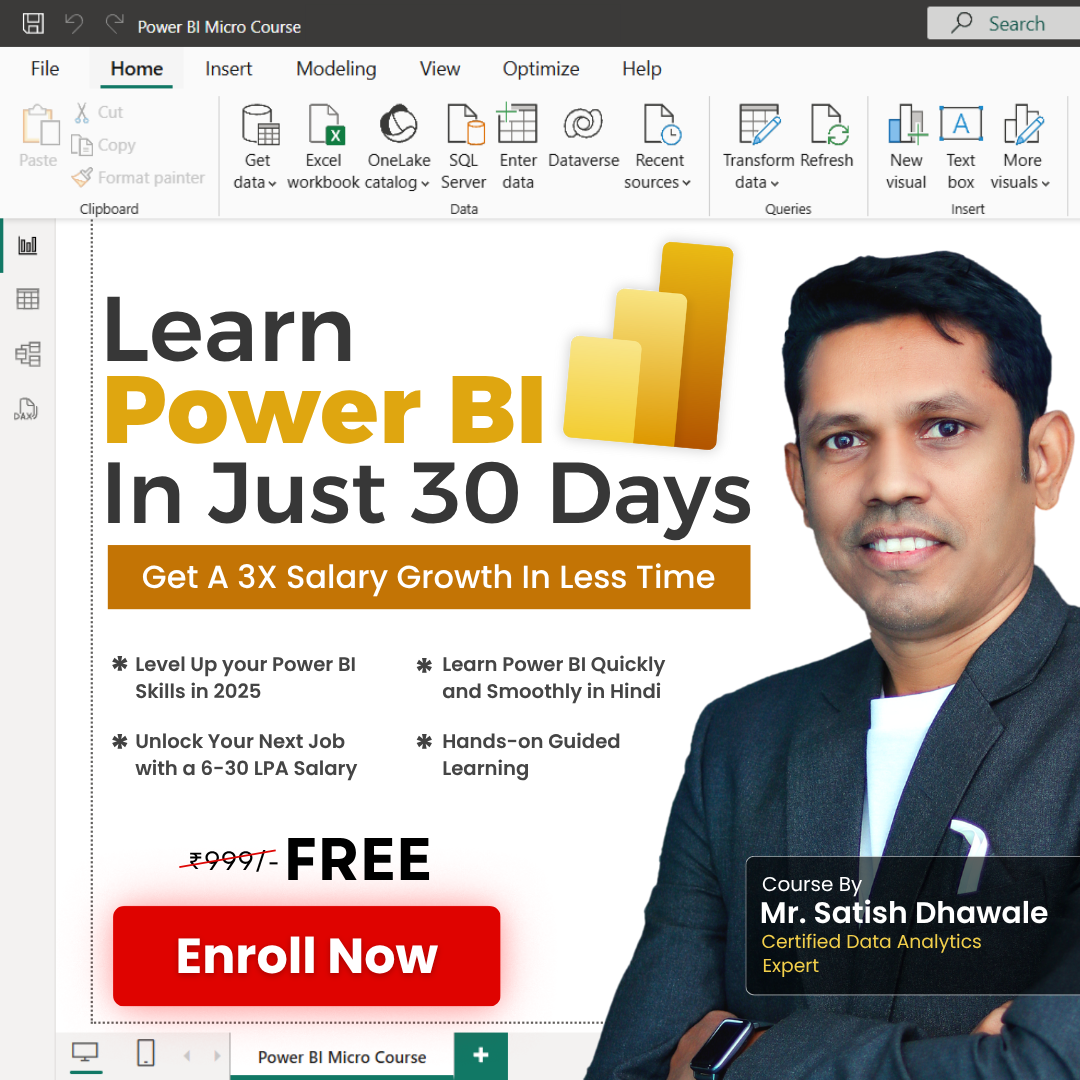Click the Search box in title bar
The width and height of the screenshot is (1080, 1080).
1004,23
